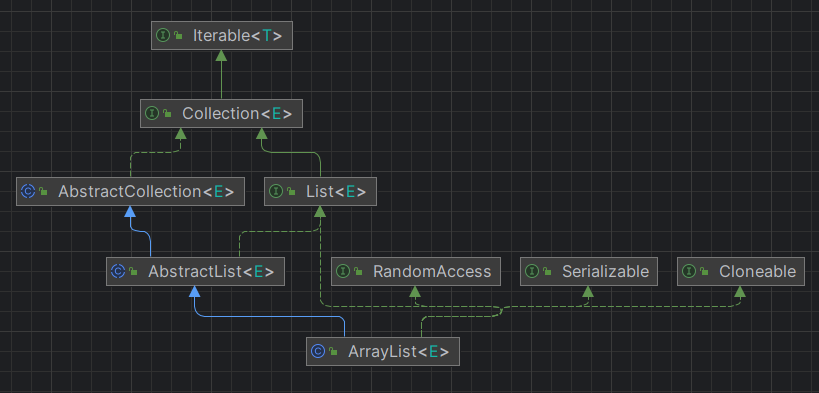Select the List<E> node text
Screen dimensions: 819x393
(336, 192)
